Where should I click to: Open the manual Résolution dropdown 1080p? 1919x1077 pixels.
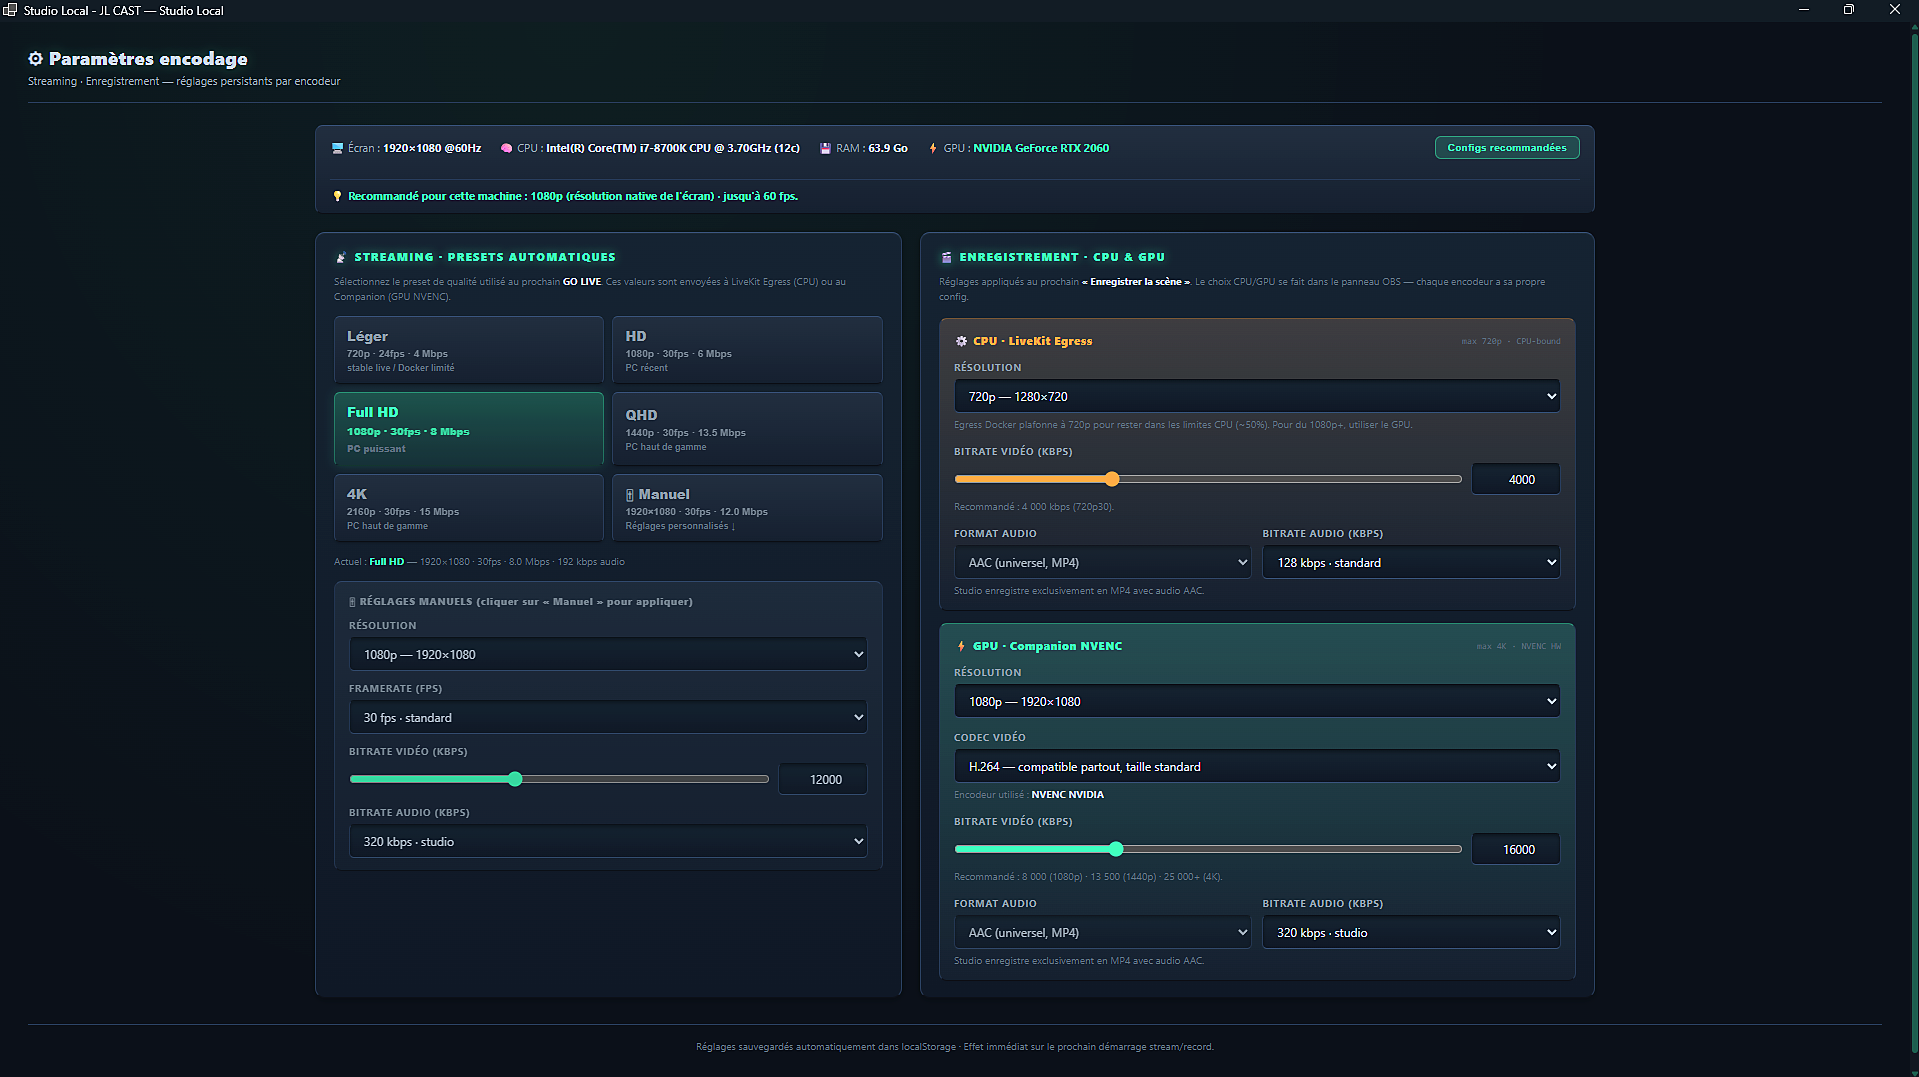pos(608,654)
